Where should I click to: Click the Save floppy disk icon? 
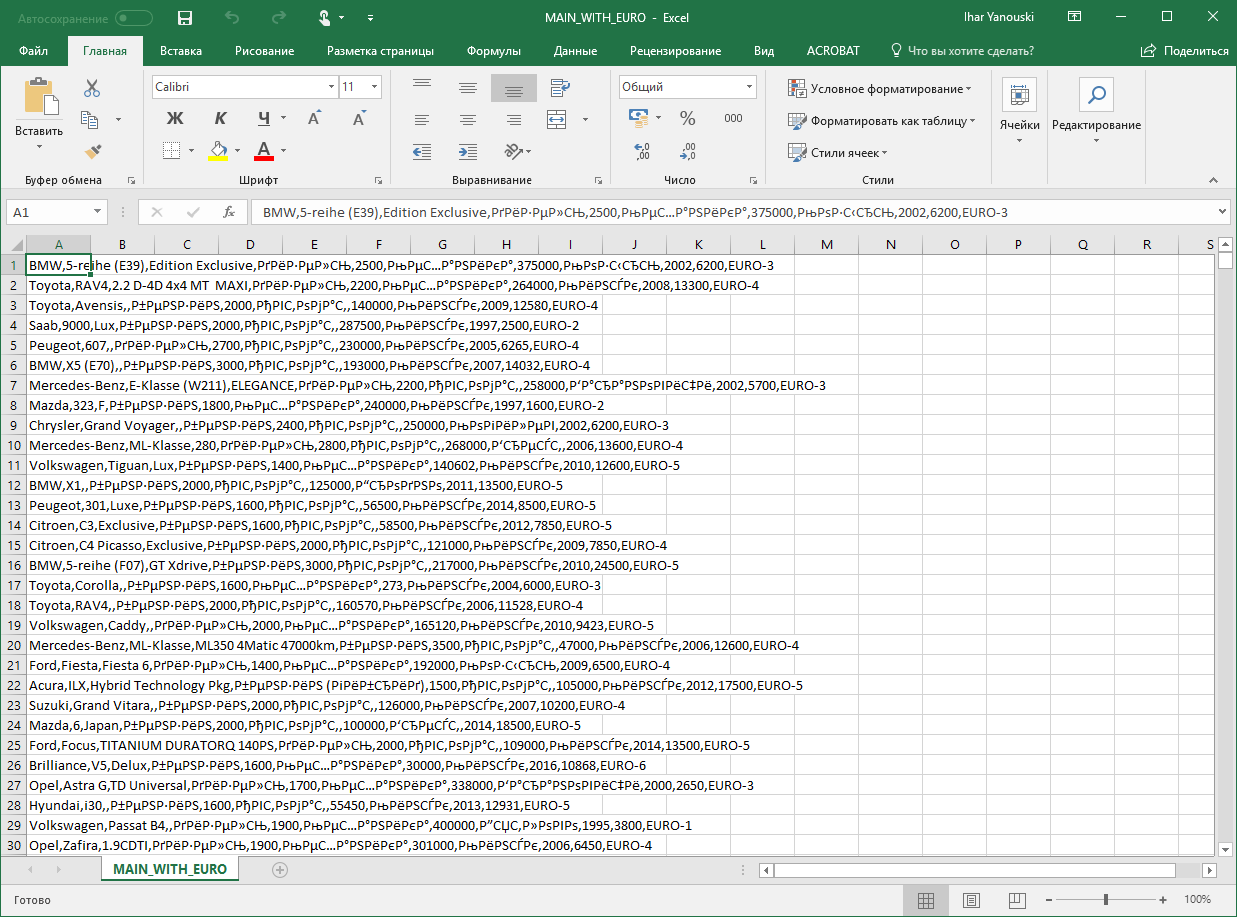coord(184,18)
